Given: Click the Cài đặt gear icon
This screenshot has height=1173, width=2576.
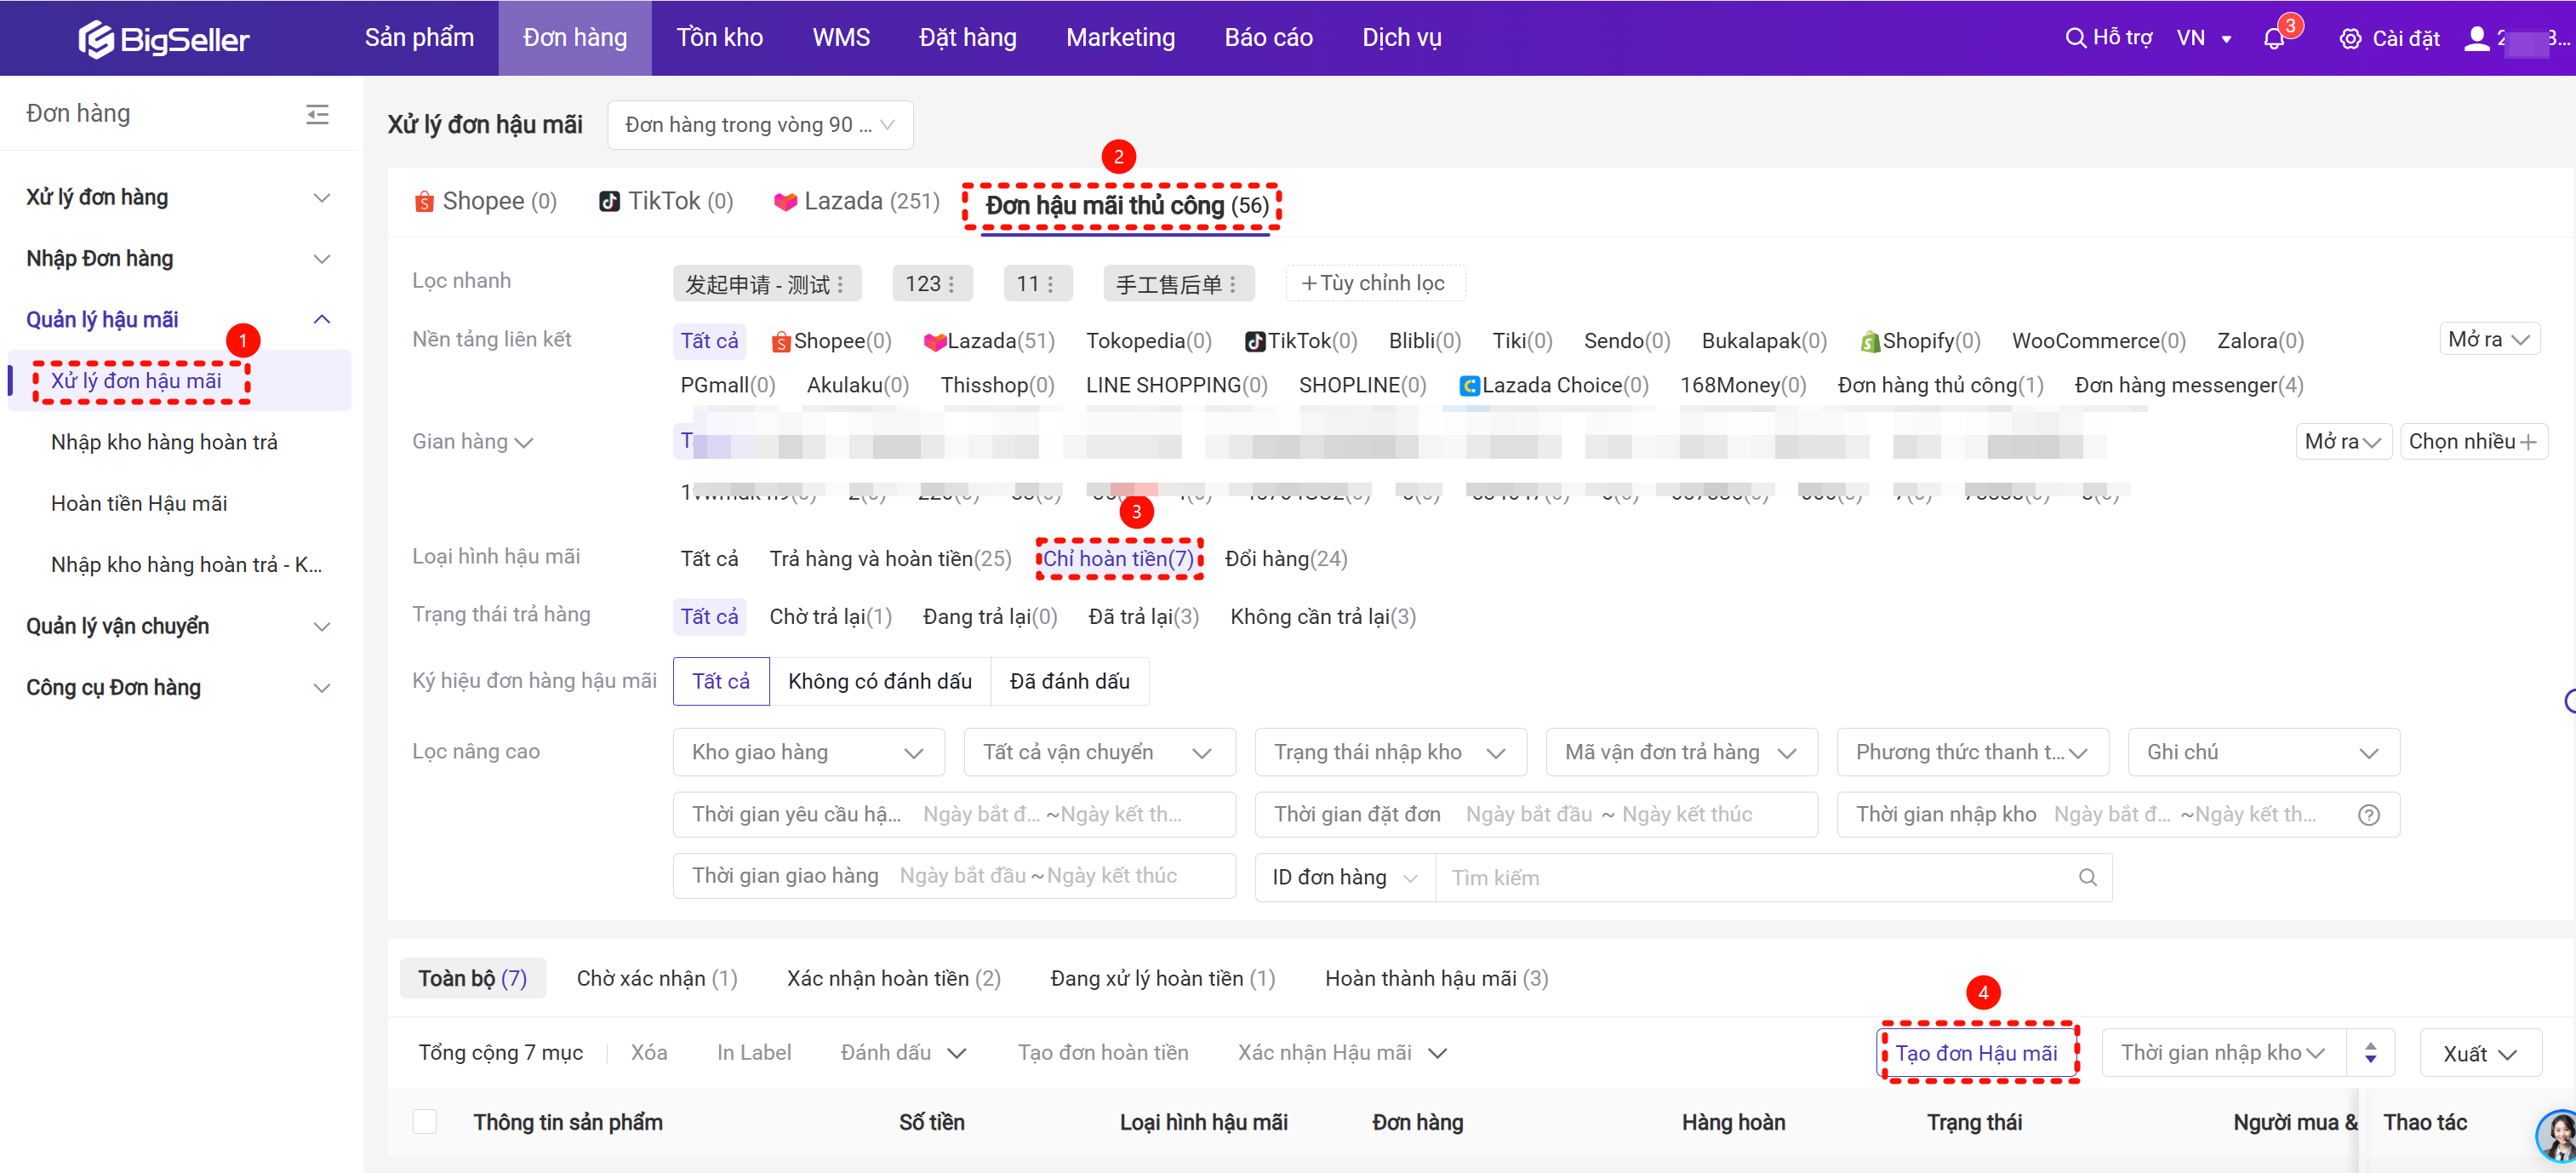Looking at the screenshot, I should click(x=2350, y=39).
